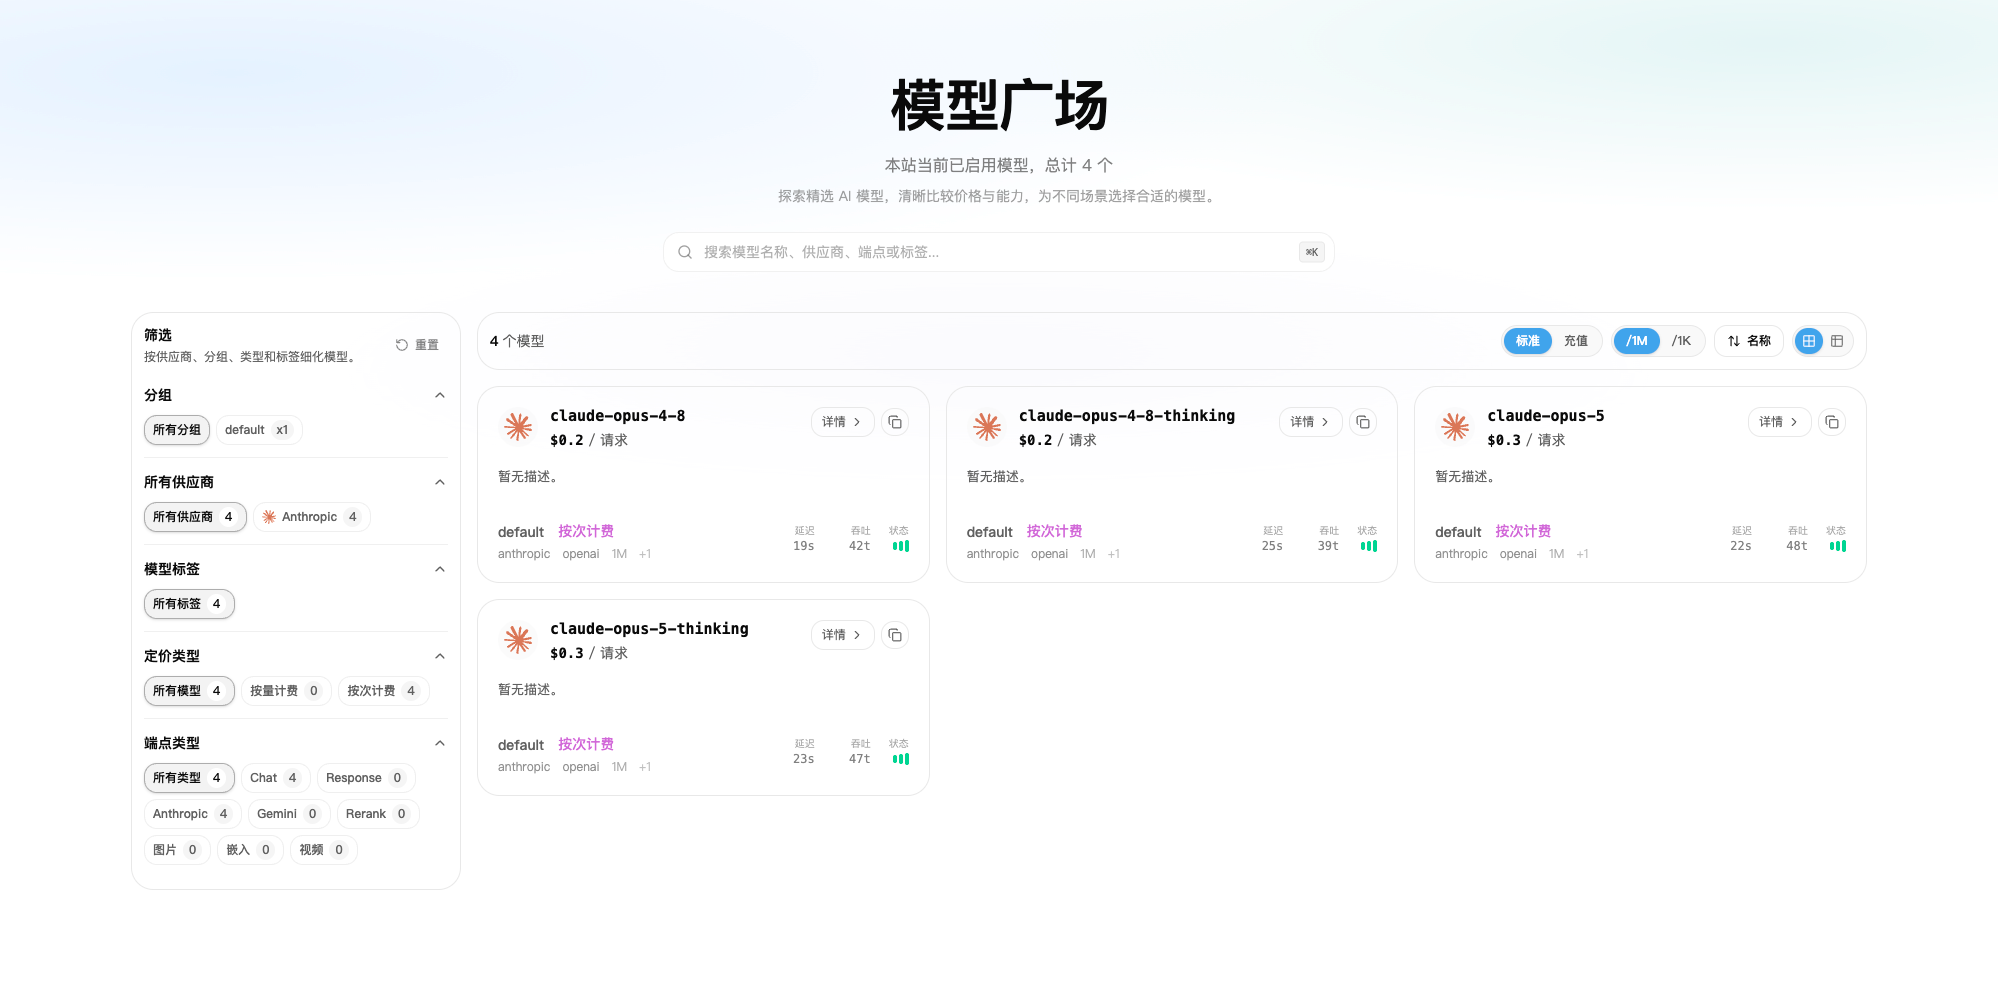Open the 名称 sort dropdown

pos(1749,341)
